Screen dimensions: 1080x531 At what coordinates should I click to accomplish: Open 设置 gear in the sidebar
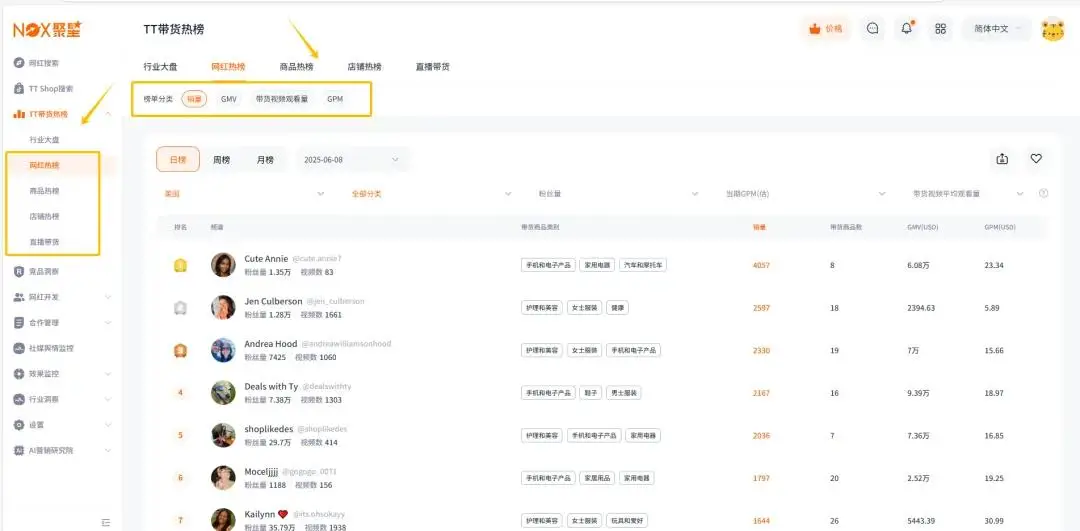(19, 425)
